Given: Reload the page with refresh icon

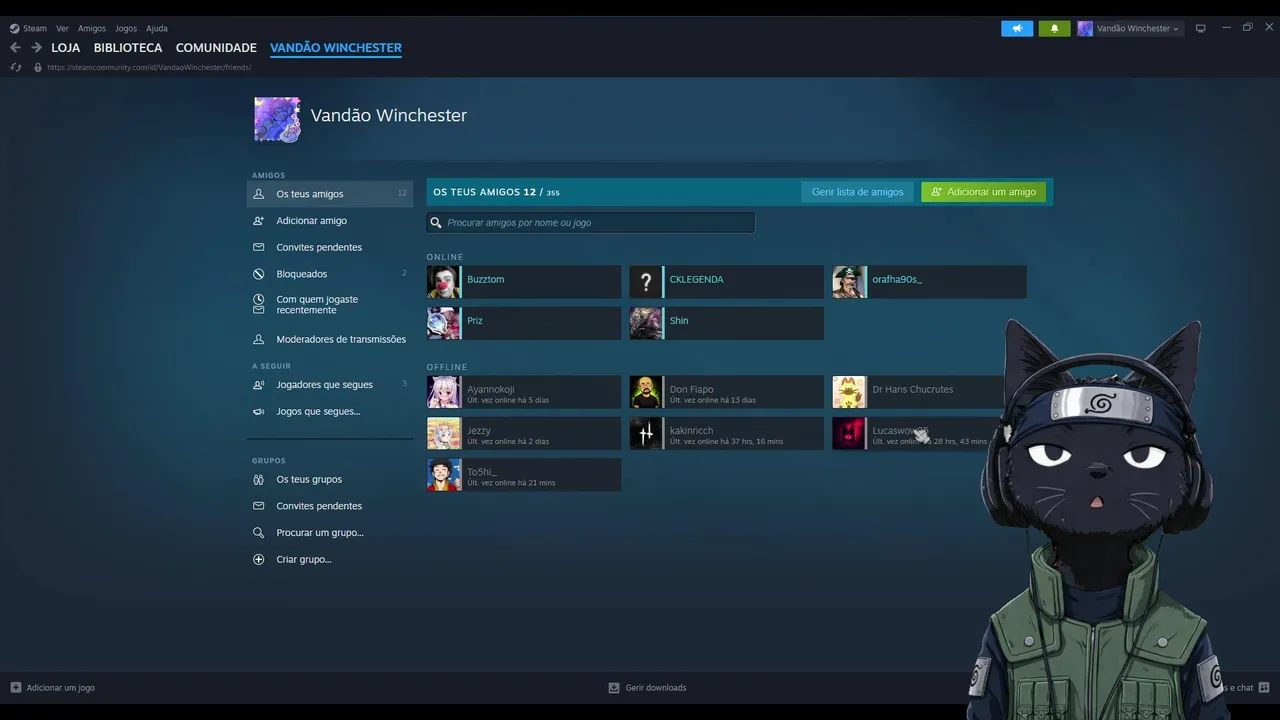Looking at the screenshot, I should coord(15,67).
